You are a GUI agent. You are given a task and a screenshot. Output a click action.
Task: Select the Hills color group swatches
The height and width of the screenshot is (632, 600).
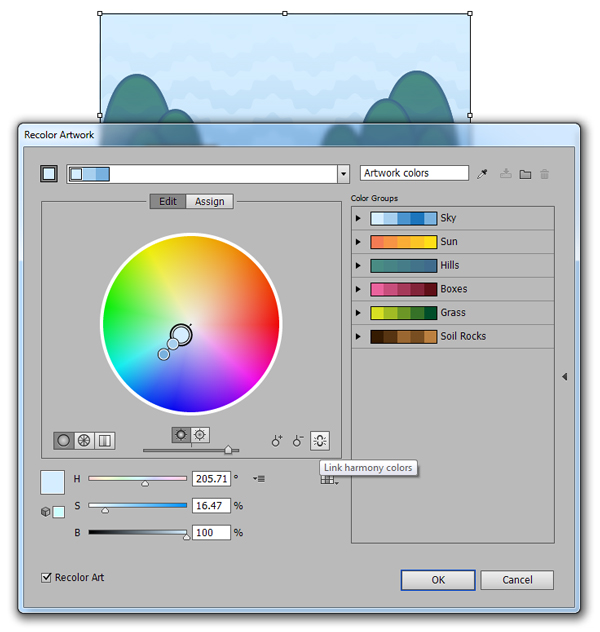[404, 265]
